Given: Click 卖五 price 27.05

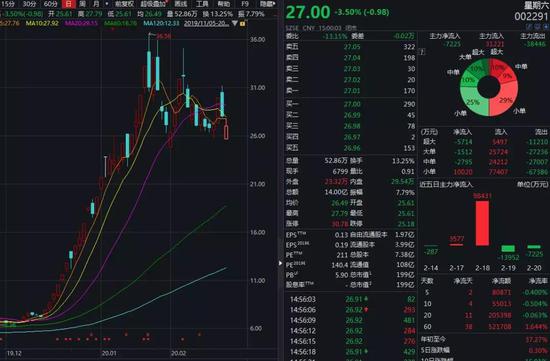Looking at the screenshot, I should [352, 47].
